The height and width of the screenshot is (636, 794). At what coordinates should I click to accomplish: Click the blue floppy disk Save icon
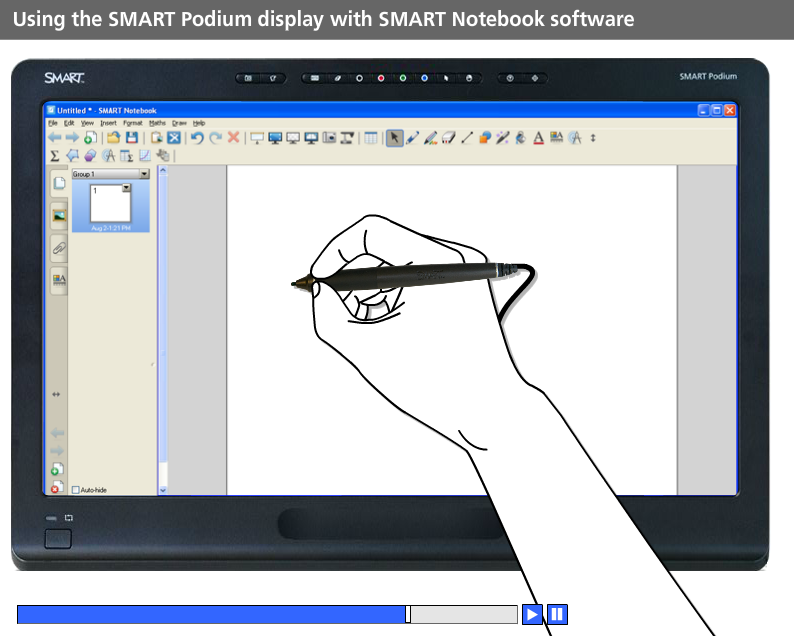pos(131,138)
